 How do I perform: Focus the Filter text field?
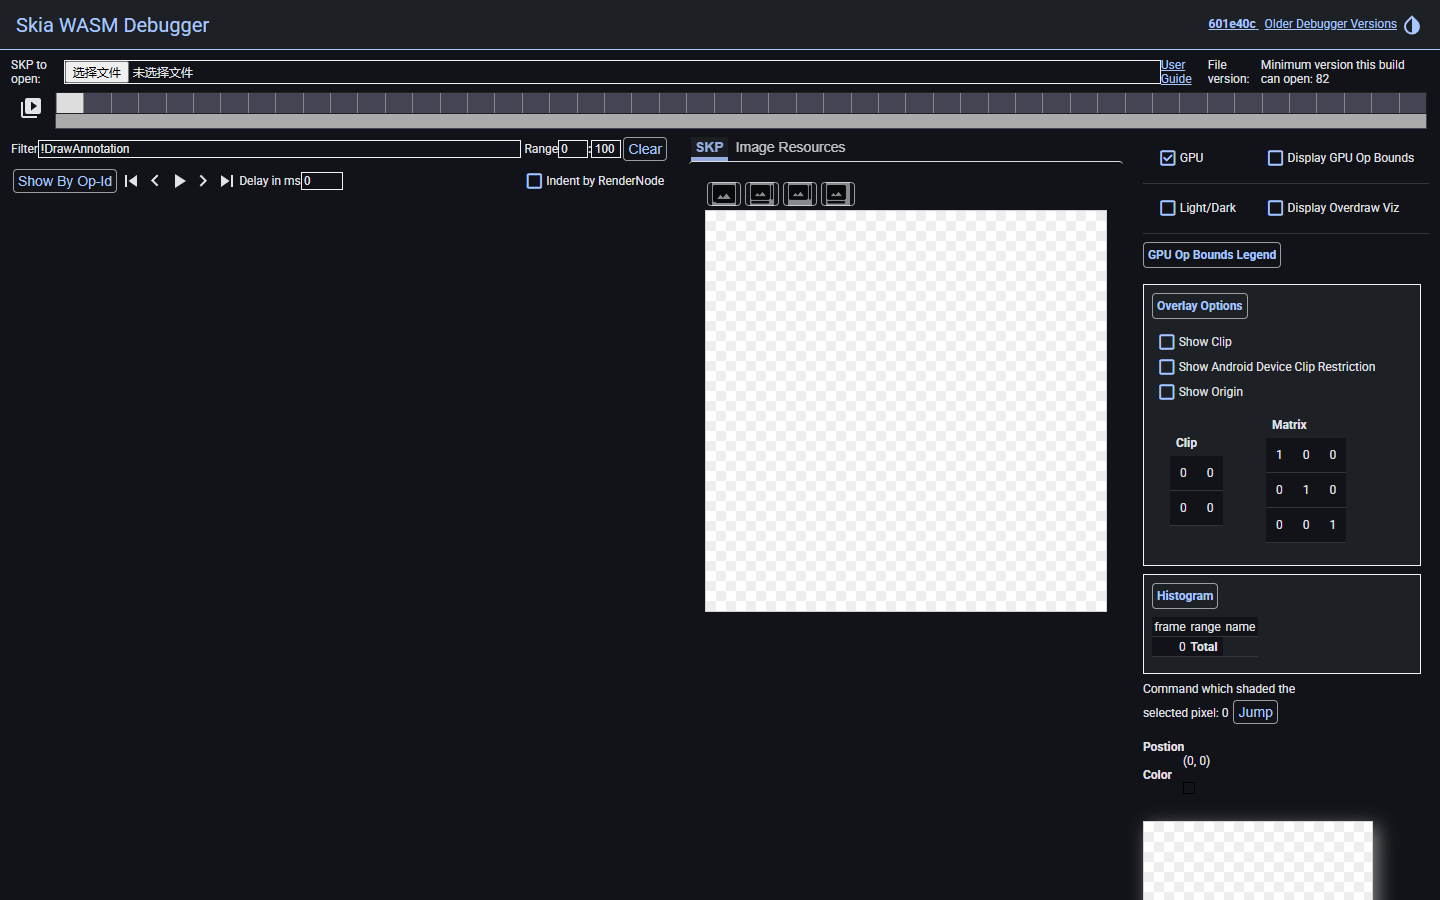tap(280, 149)
